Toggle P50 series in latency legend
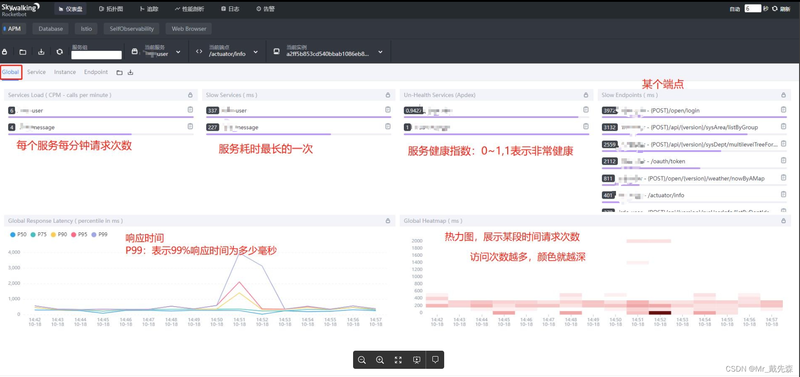Viewport: 800px width, 377px height. tap(18, 235)
